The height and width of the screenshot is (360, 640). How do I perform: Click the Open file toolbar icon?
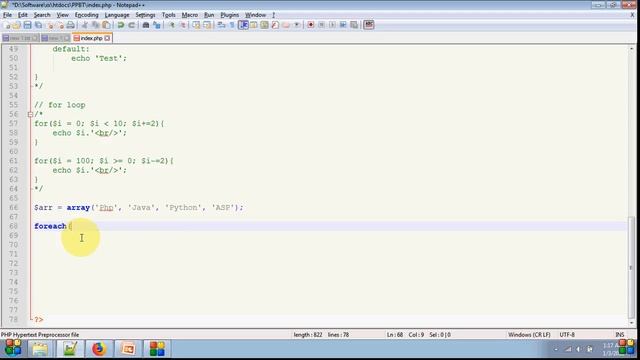(16, 25)
